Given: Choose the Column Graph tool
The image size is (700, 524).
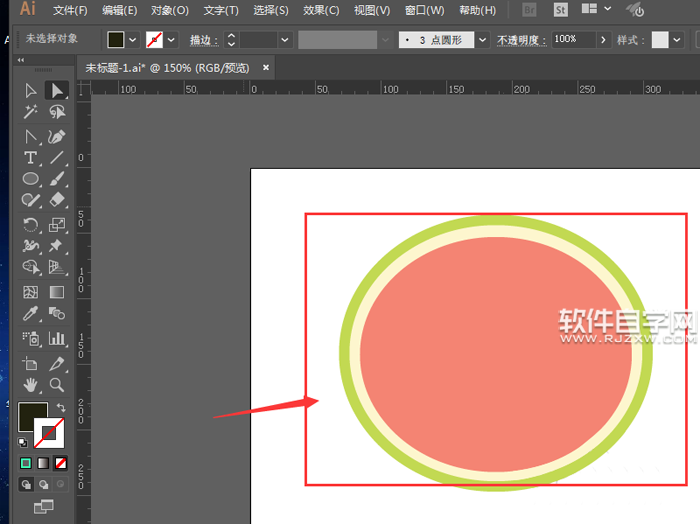Looking at the screenshot, I should pyautogui.click(x=57, y=338).
